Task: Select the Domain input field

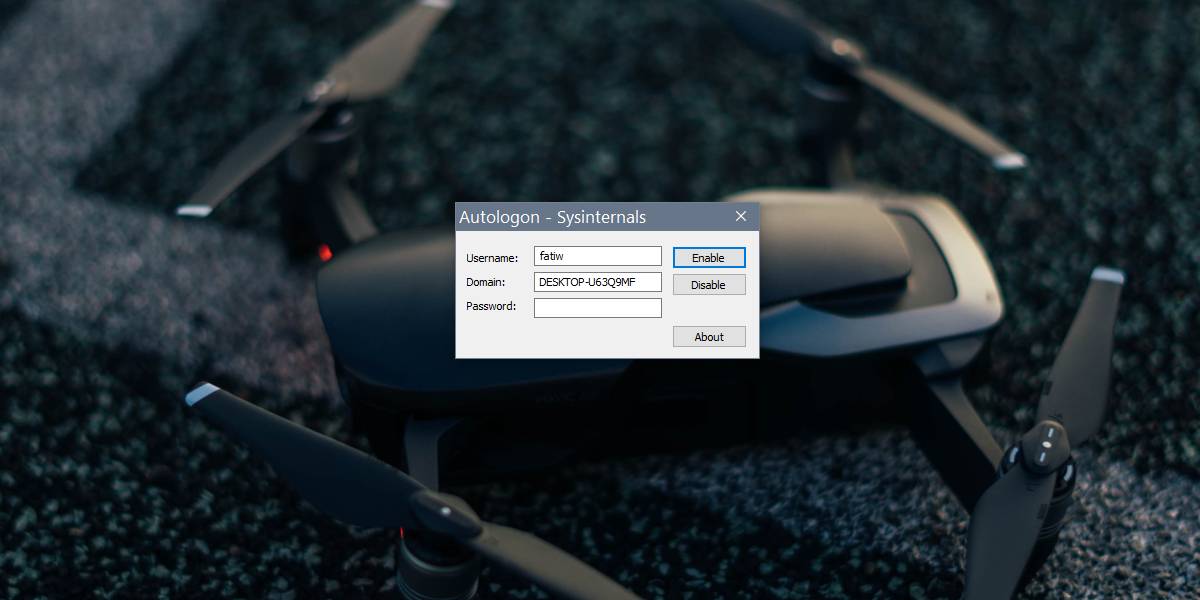Action: (598, 282)
